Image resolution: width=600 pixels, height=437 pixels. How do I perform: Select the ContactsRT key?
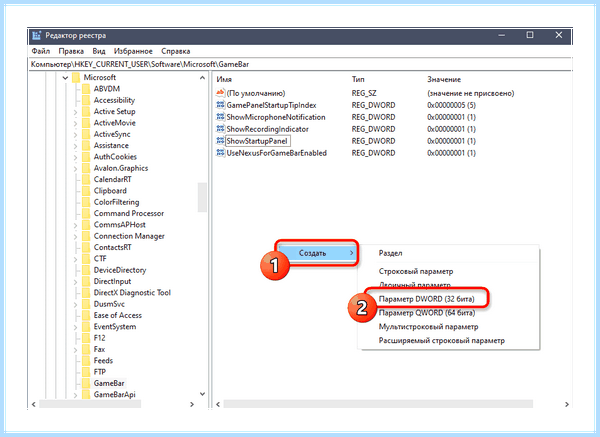coord(112,248)
